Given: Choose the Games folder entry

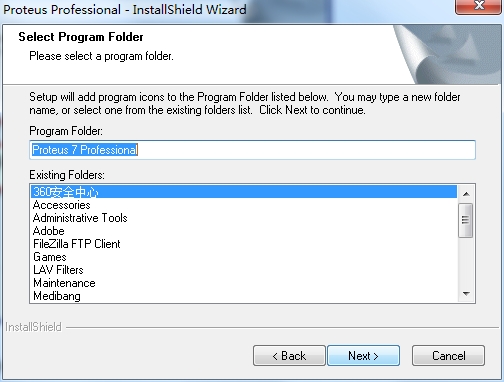Looking at the screenshot, I should pyautogui.click(x=244, y=257).
